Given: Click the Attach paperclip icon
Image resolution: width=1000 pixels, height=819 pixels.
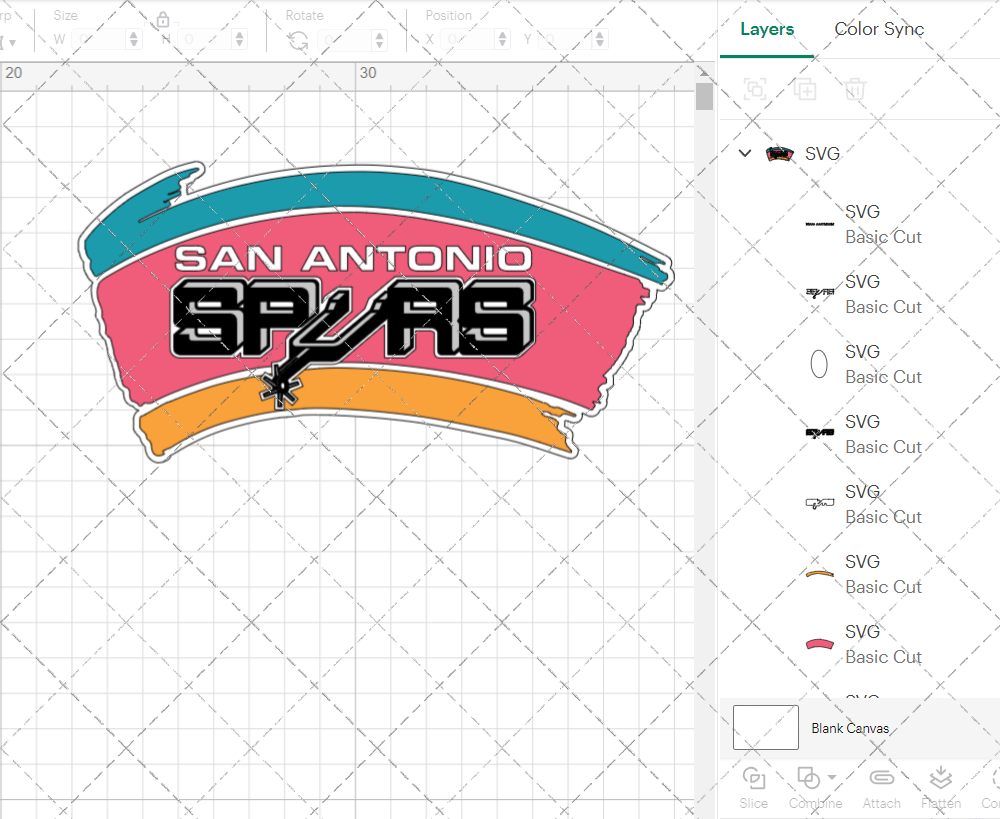Looking at the screenshot, I should 881,779.
